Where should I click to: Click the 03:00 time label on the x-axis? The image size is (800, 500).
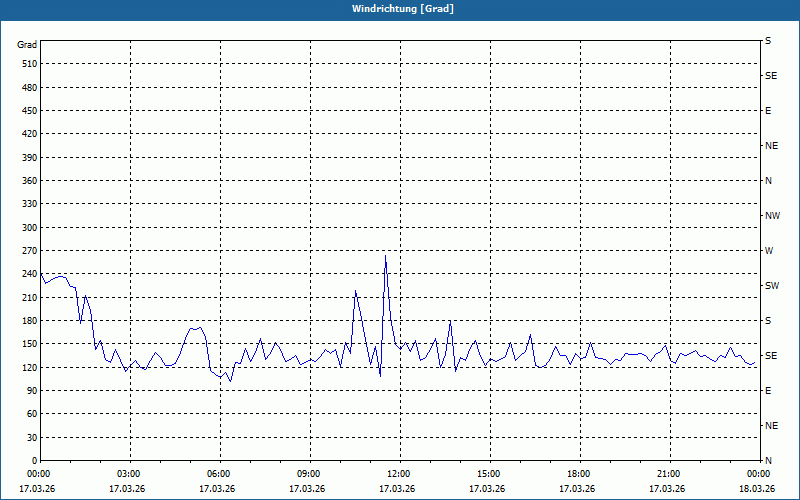pos(129,474)
